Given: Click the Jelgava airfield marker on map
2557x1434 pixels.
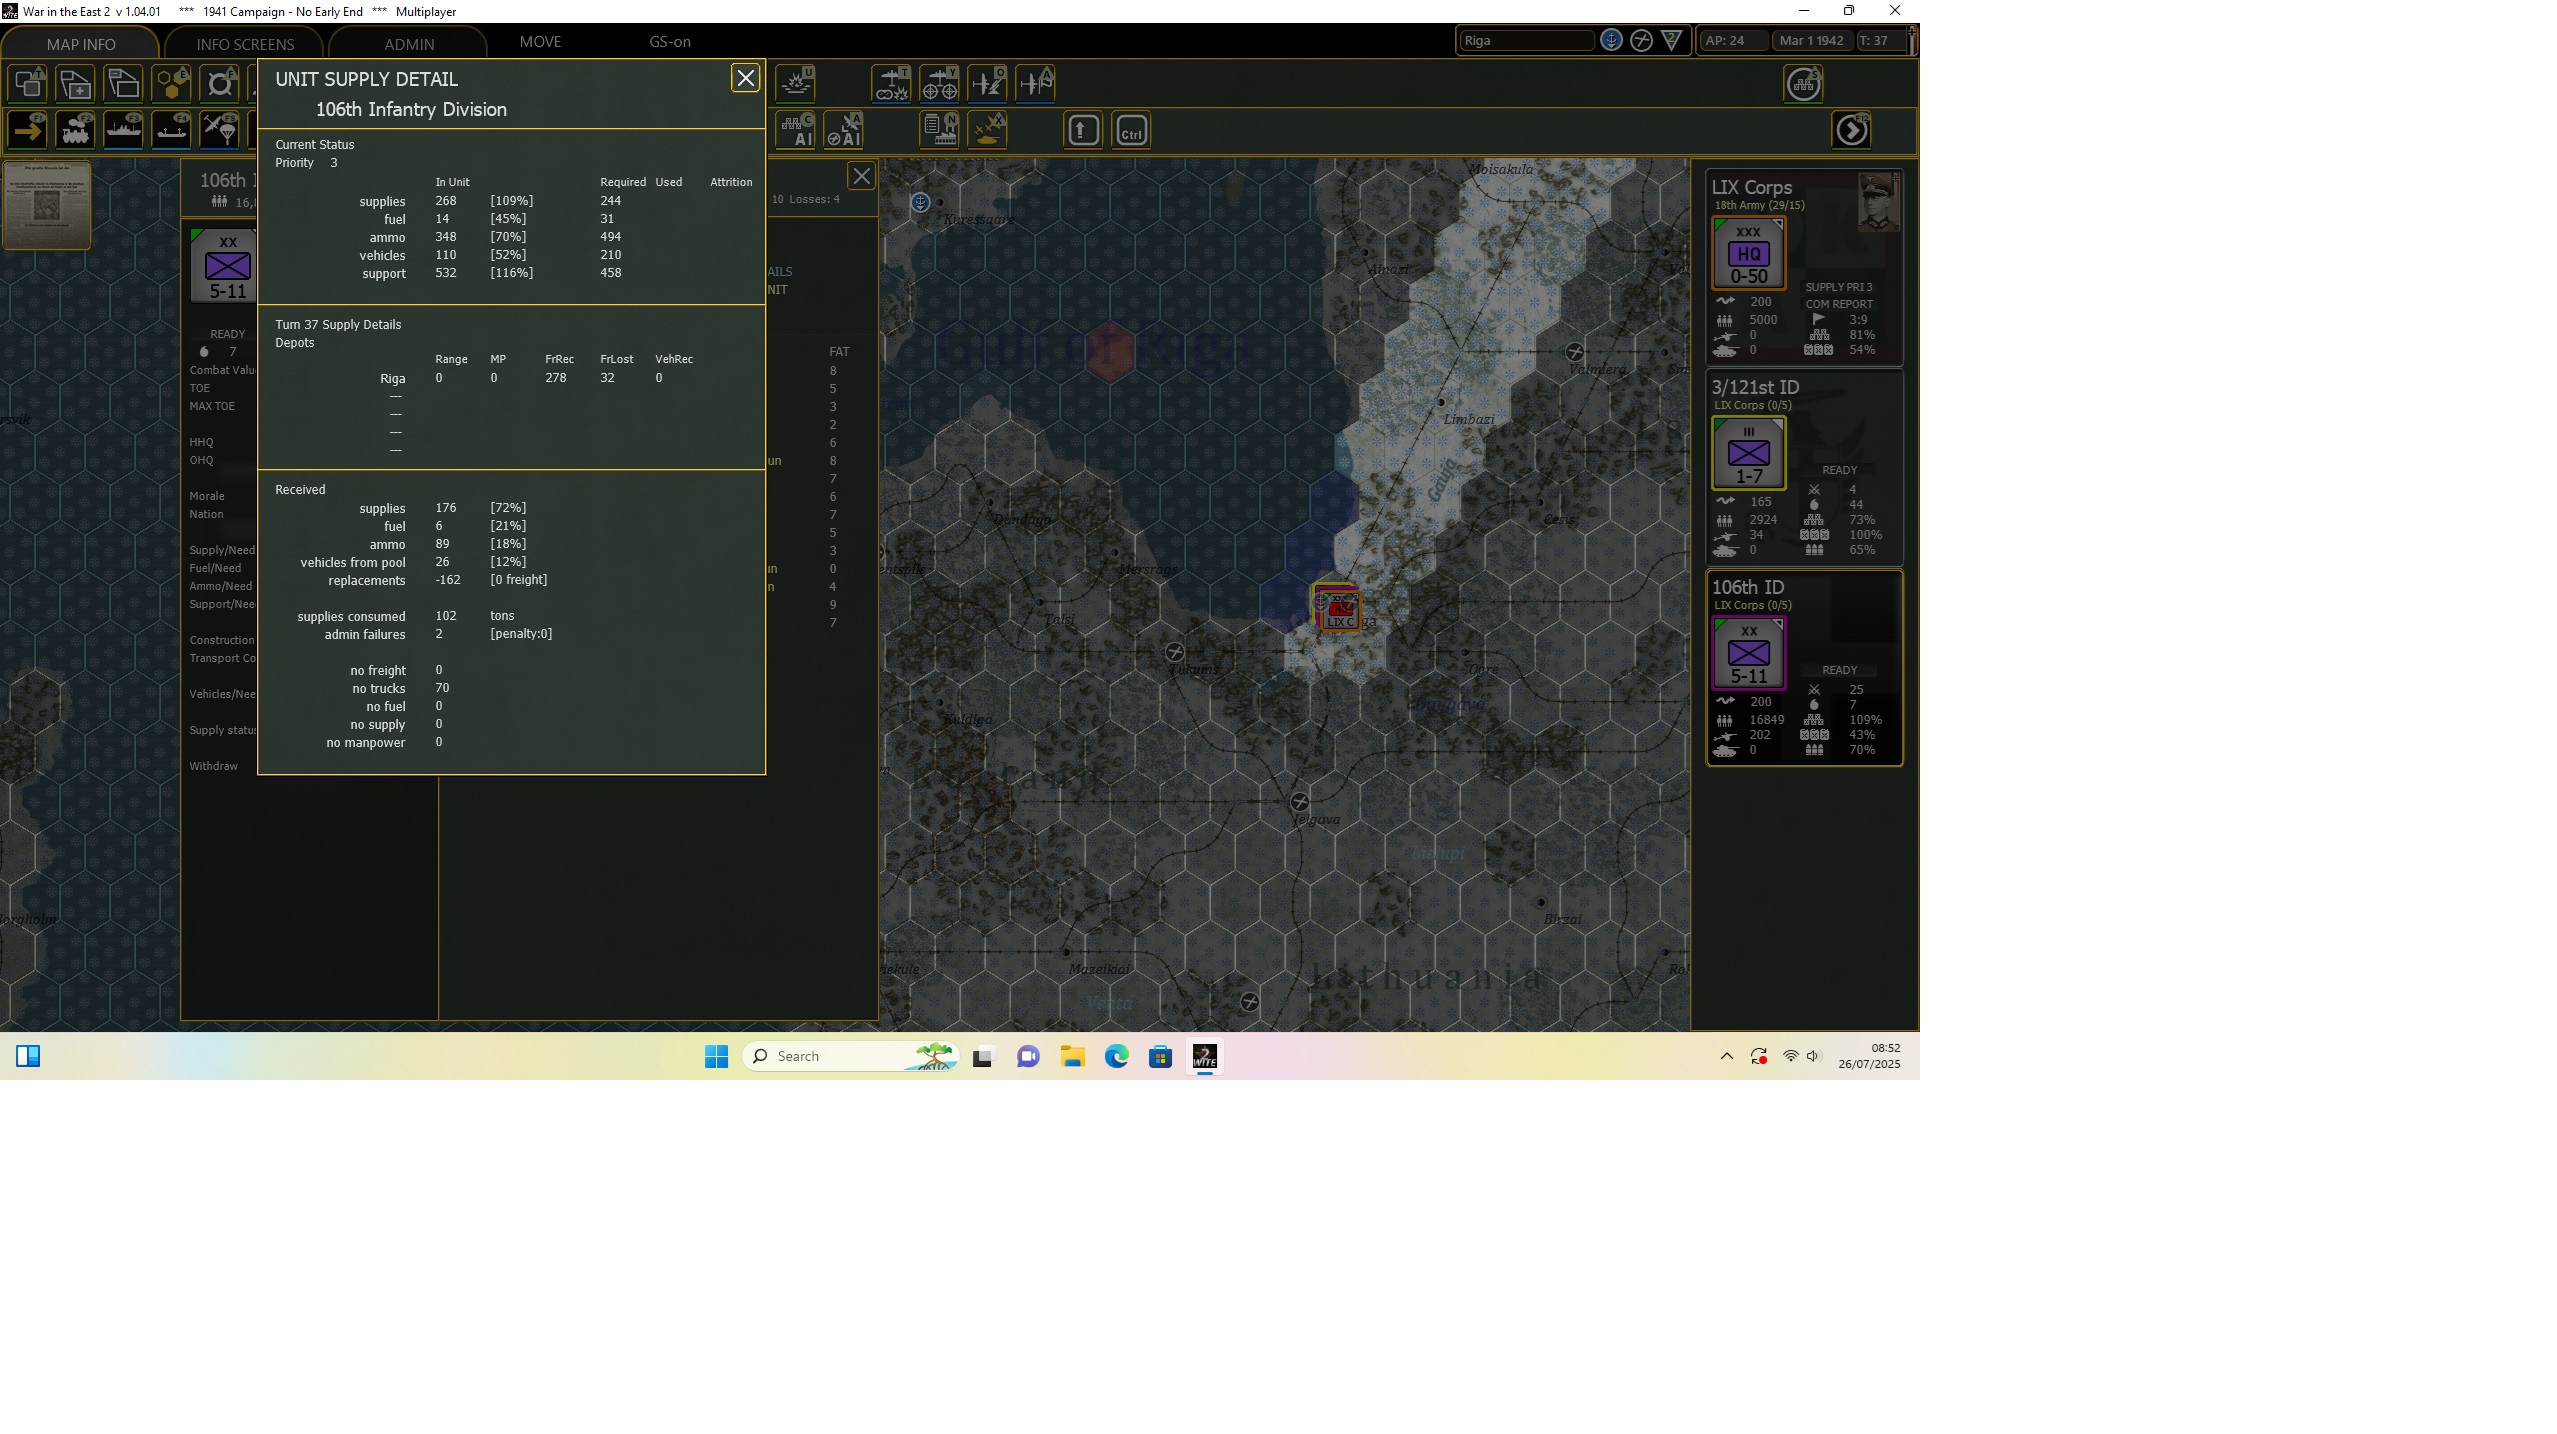Looking at the screenshot, I should (x=1299, y=802).
